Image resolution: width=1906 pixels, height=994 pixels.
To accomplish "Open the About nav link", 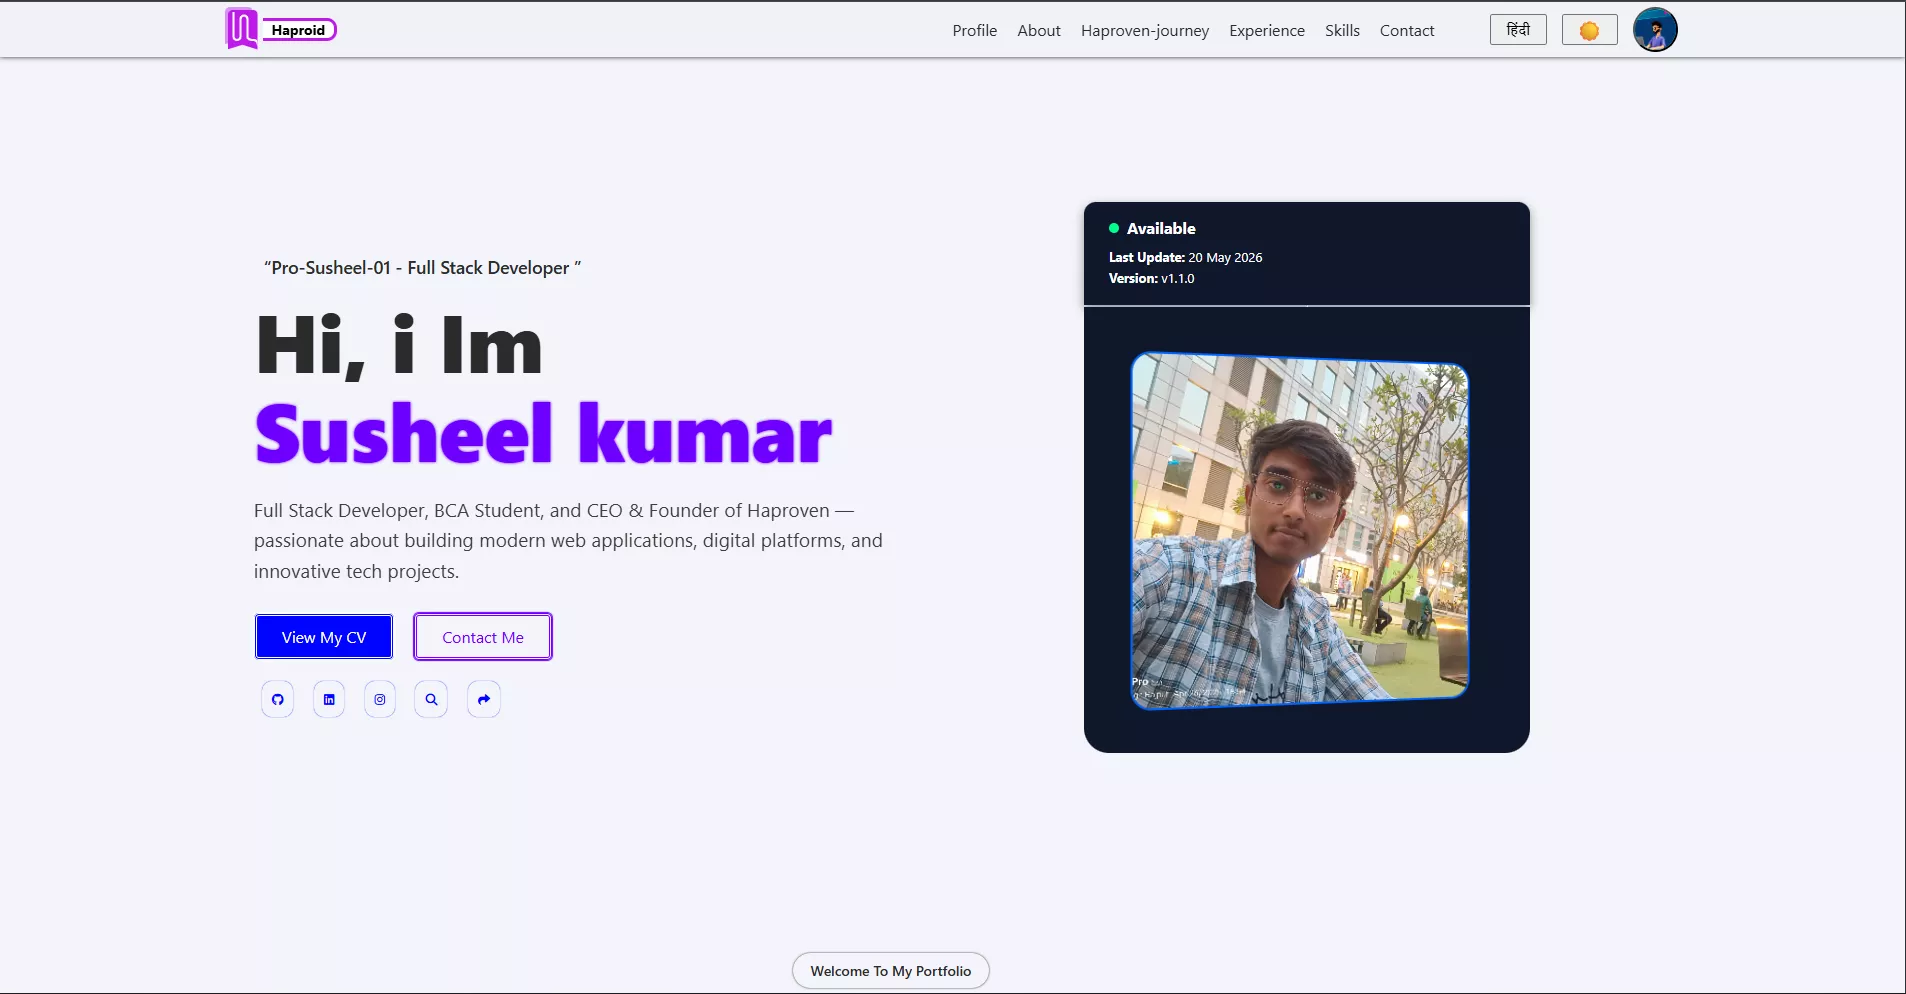I will pyautogui.click(x=1039, y=30).
